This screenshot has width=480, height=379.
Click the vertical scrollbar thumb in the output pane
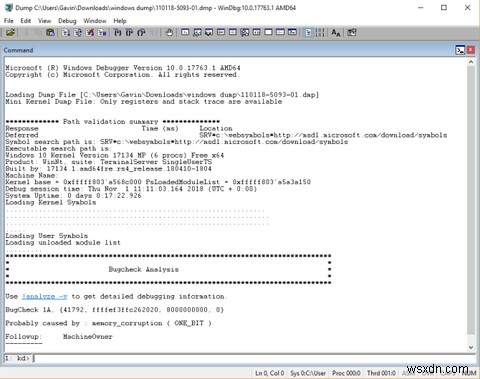471,200
